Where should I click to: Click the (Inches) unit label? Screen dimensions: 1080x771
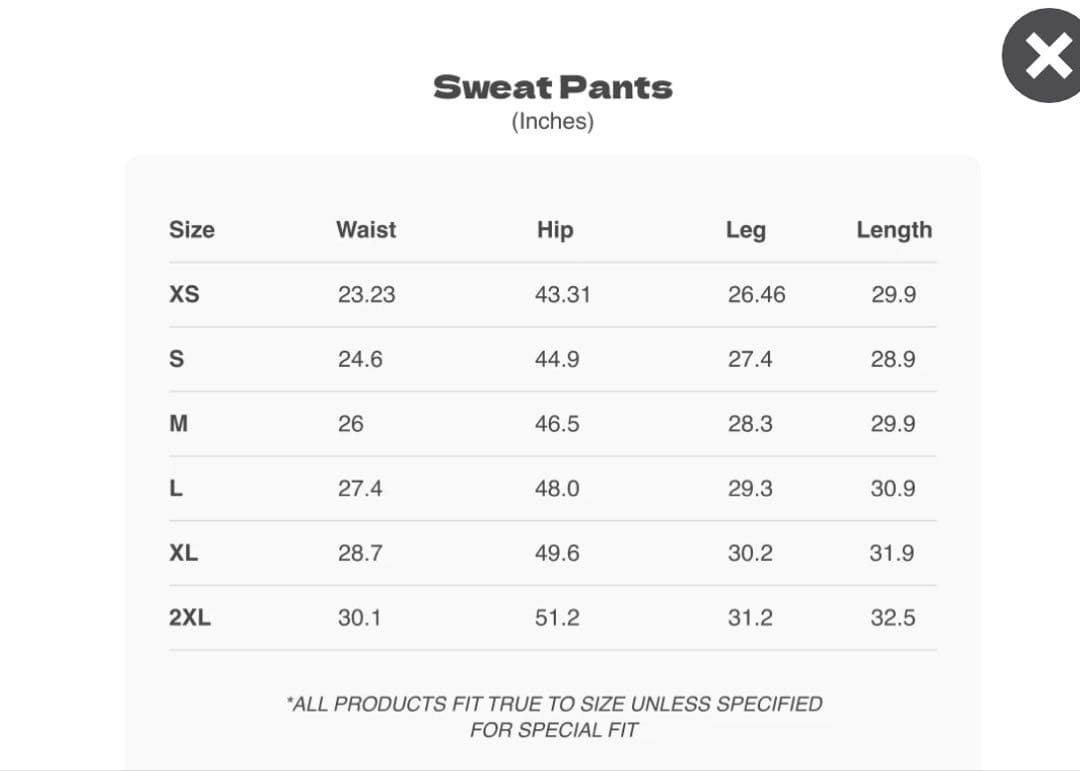tap(552, 122)
